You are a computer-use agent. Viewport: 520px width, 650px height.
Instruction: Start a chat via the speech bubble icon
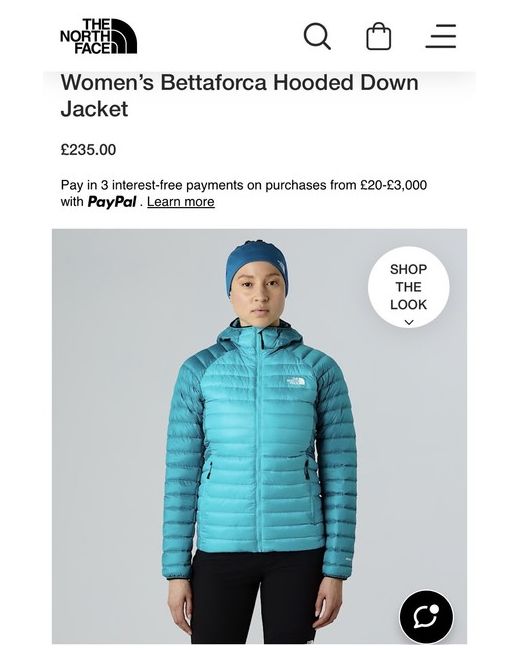pyautogui.click(x=426, y=617)
